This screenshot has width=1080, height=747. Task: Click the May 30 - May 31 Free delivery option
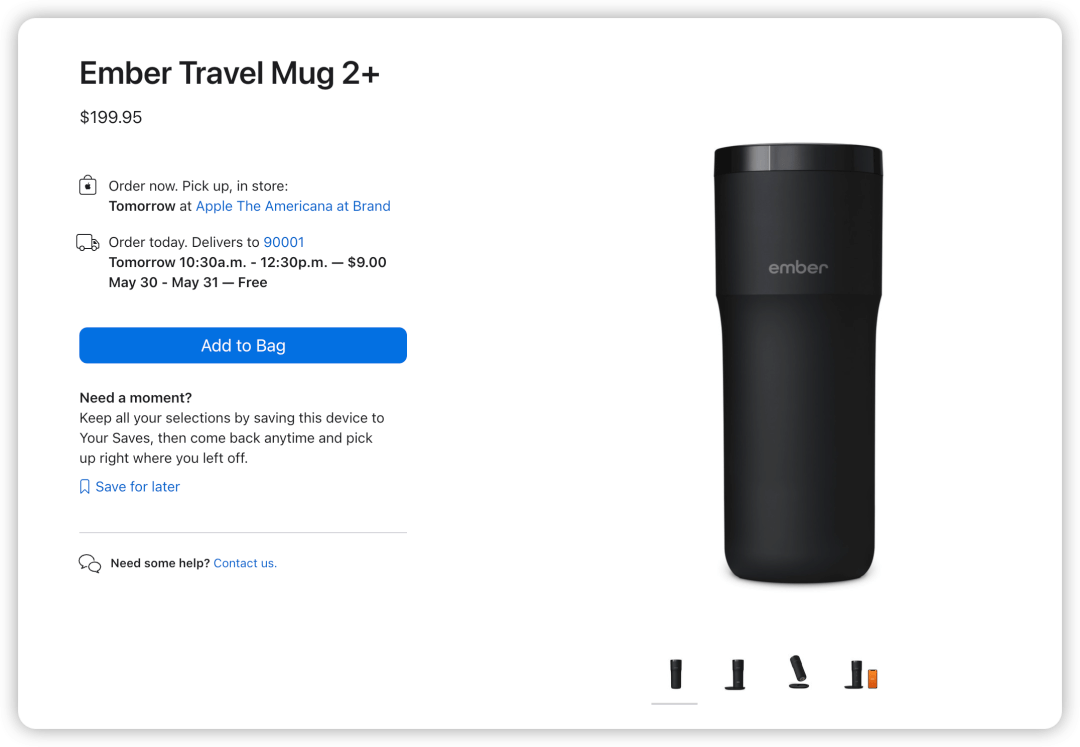pos(188,282)
